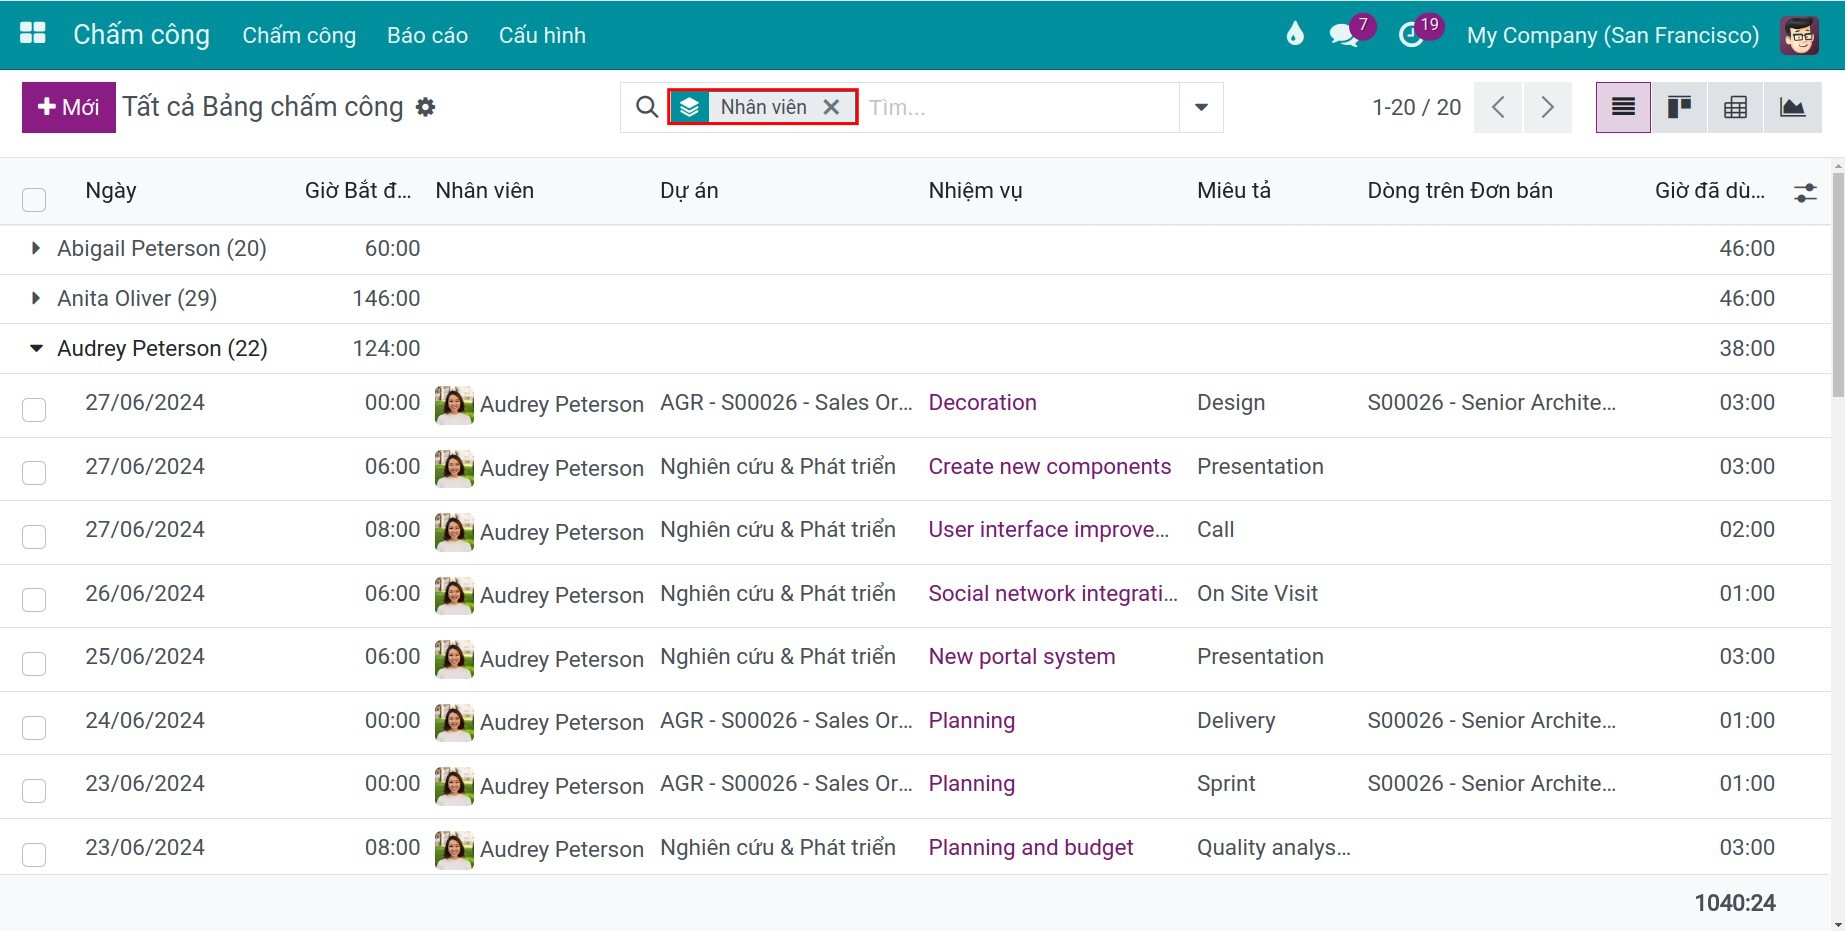Screen dimensions: 1845x931
Task: Open the search options dropdown arrow
Action: 1201,107
